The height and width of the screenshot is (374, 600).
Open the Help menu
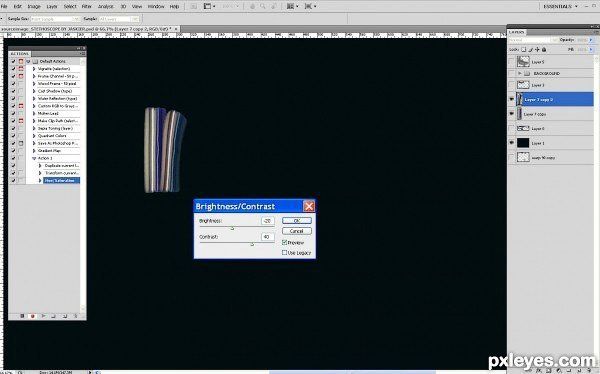174,7
